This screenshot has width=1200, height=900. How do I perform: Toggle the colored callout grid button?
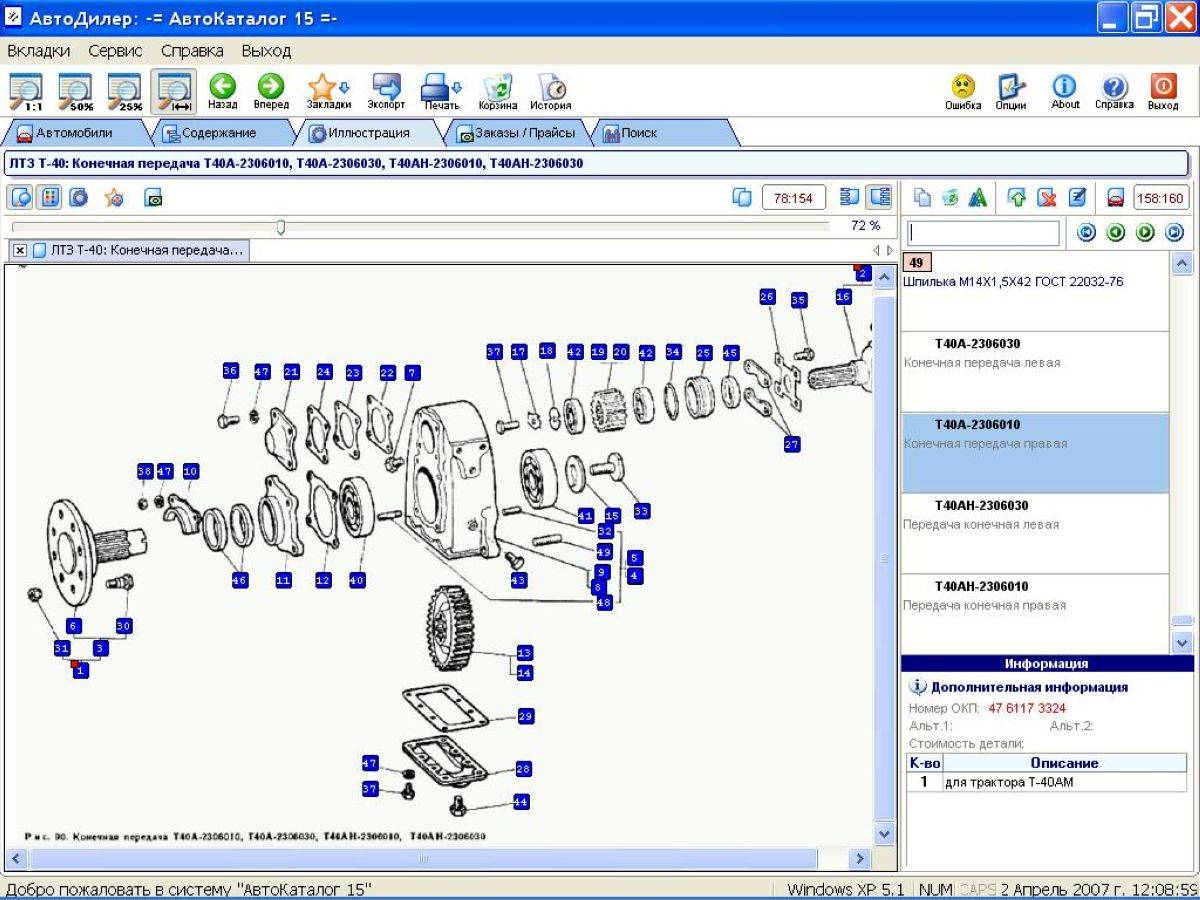(x=50, y=198)
